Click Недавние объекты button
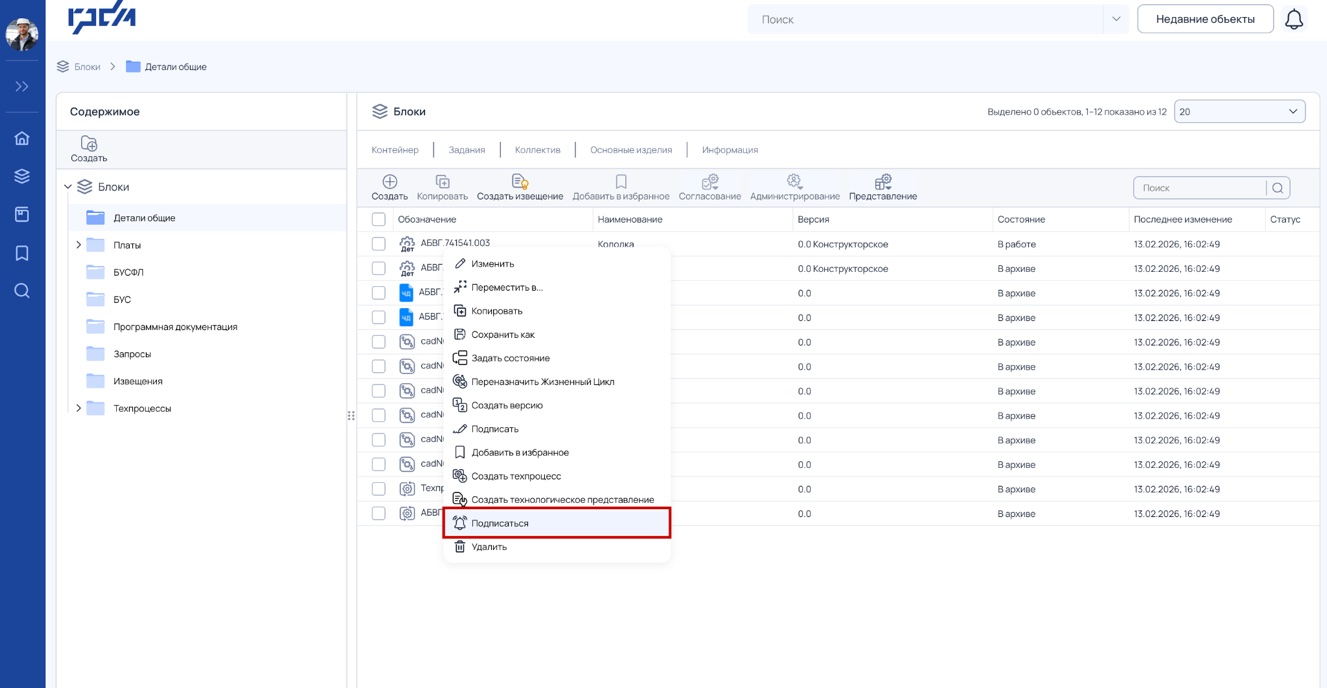This screenshot has height=688, width=1327. pyautogui.click(x=1205, y=19)
